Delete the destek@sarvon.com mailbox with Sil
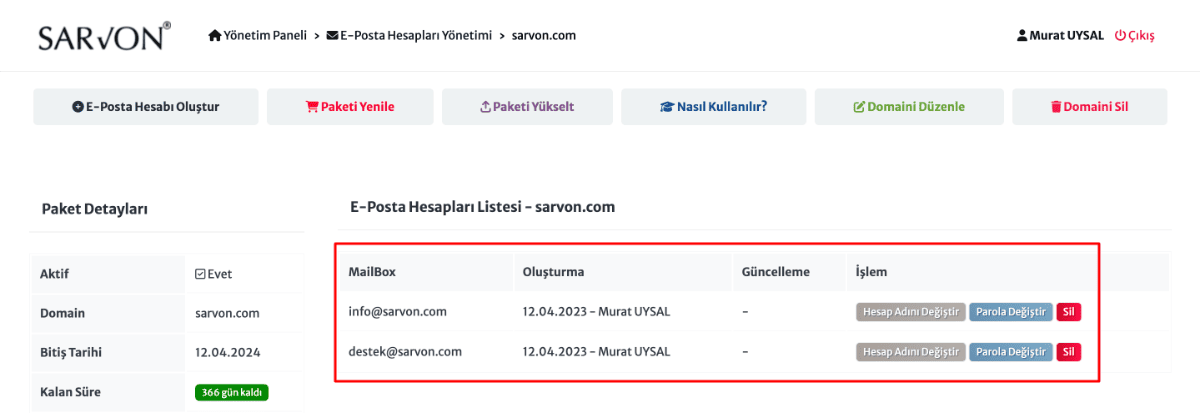This screenshot has height=413, width=1200. click(1069, 352)
